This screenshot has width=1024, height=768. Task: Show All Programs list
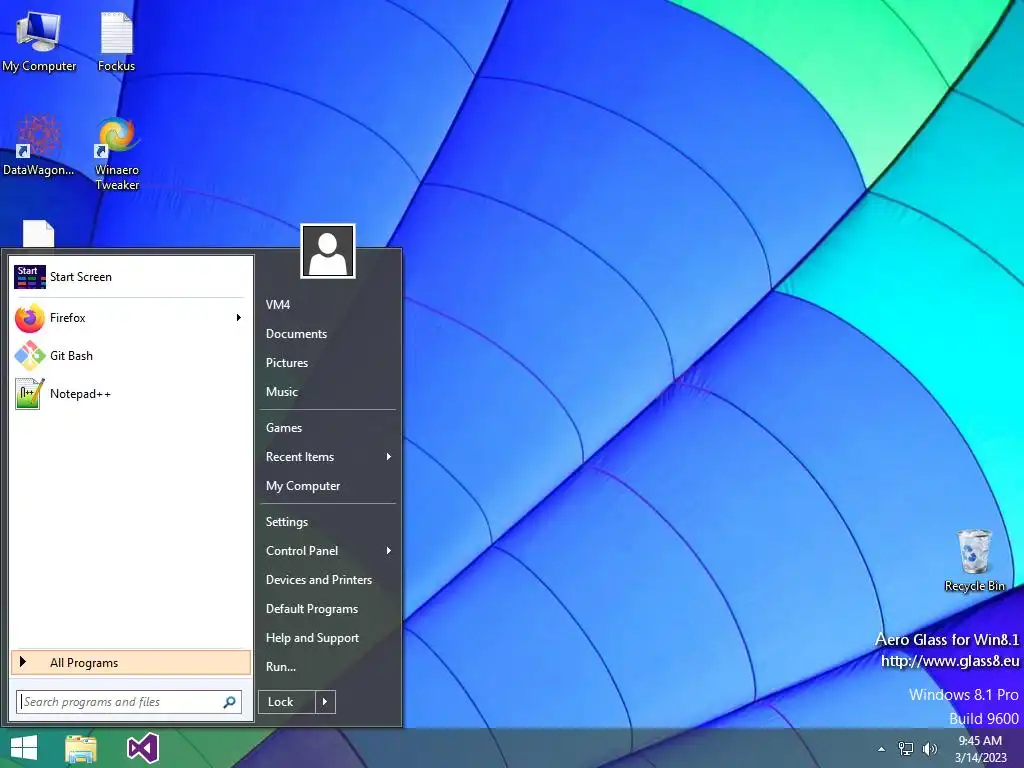pos(131,663)
